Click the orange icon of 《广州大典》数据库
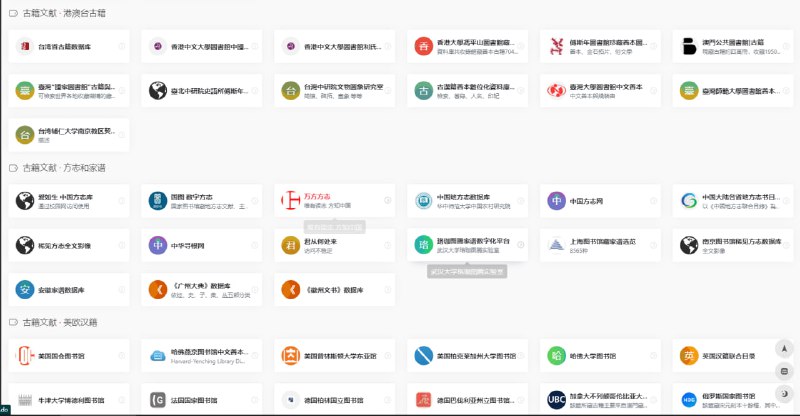This screenshot has width=800, height=416. [x=158, y=290]
